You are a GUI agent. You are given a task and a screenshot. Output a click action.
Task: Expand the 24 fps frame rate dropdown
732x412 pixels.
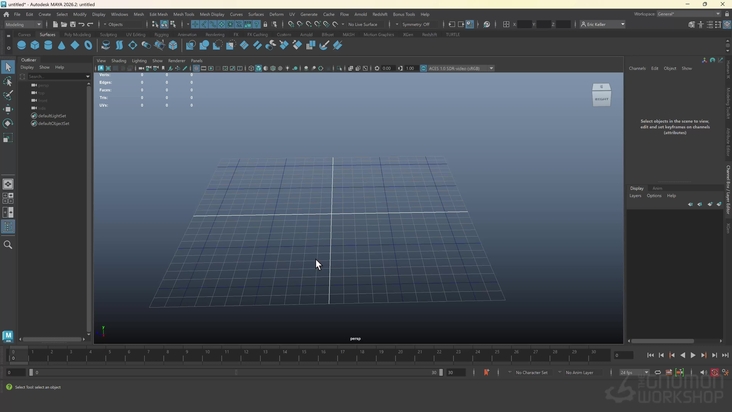pos(634,372)
